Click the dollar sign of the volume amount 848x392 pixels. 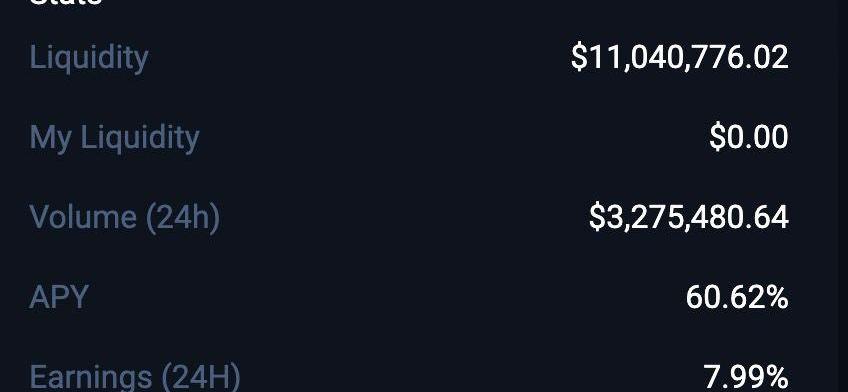[596, 217]
